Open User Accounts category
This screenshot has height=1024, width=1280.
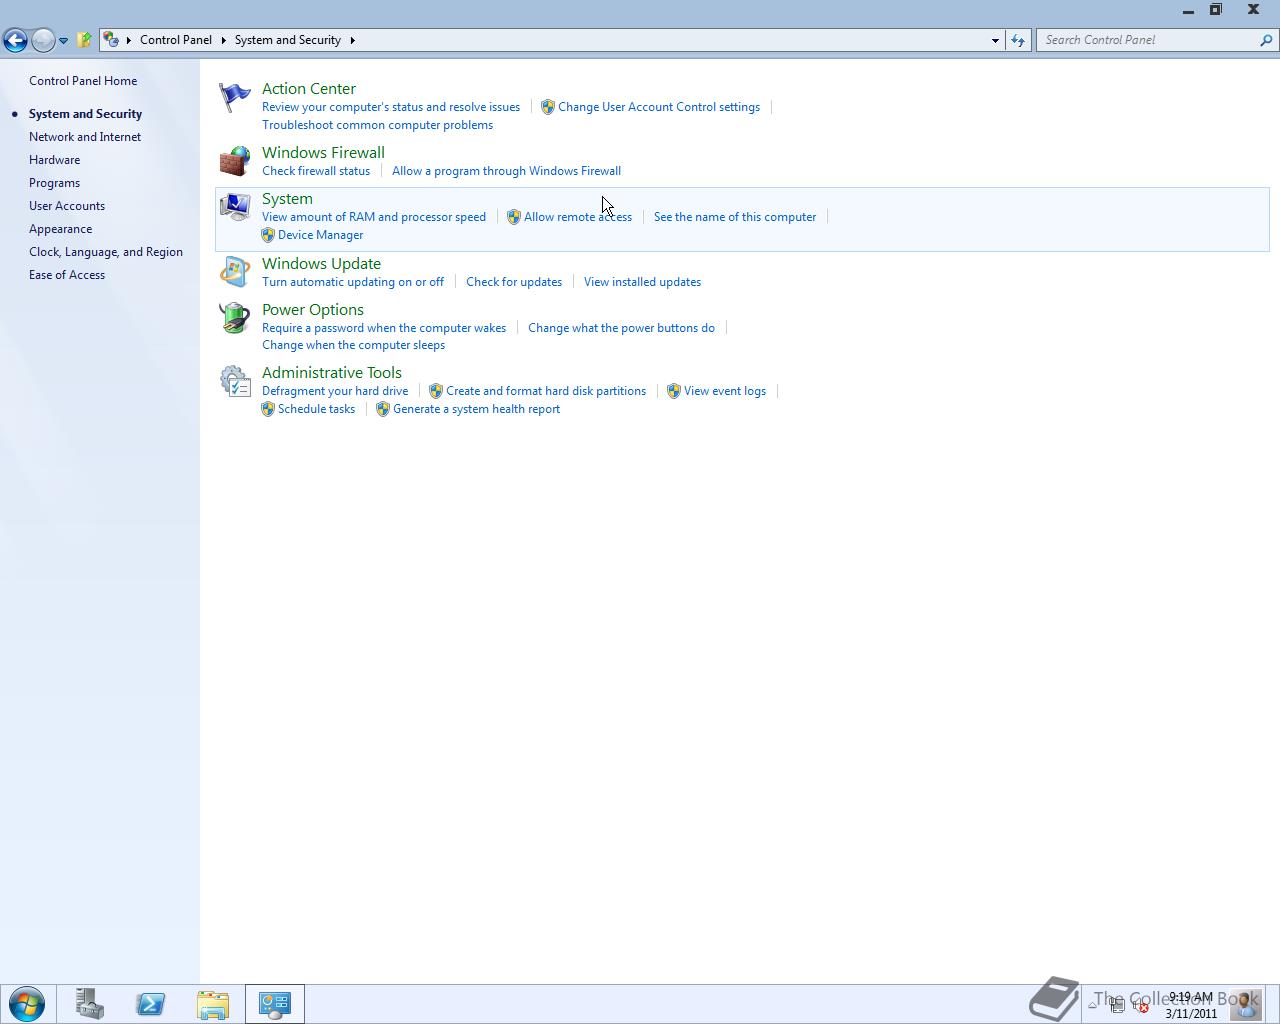(x=67, y=206)
